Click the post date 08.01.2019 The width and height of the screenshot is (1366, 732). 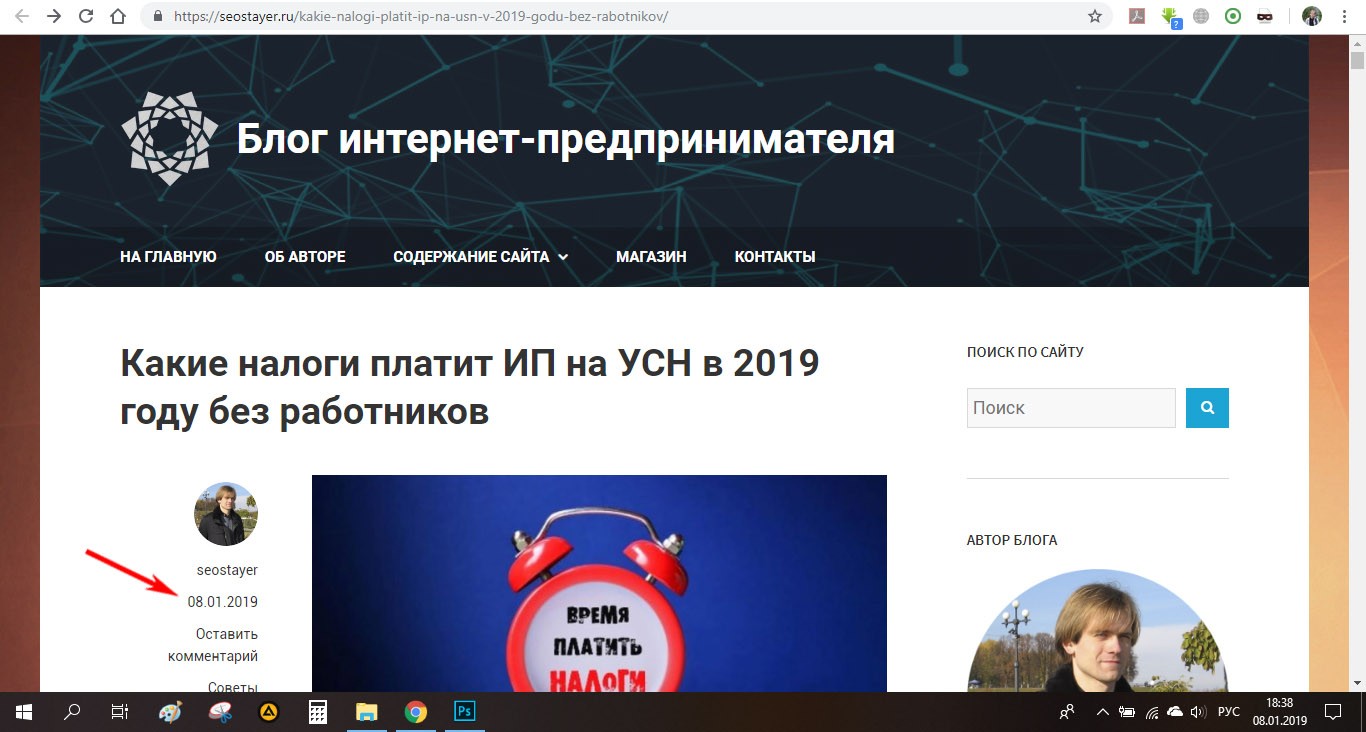(223, 602)
